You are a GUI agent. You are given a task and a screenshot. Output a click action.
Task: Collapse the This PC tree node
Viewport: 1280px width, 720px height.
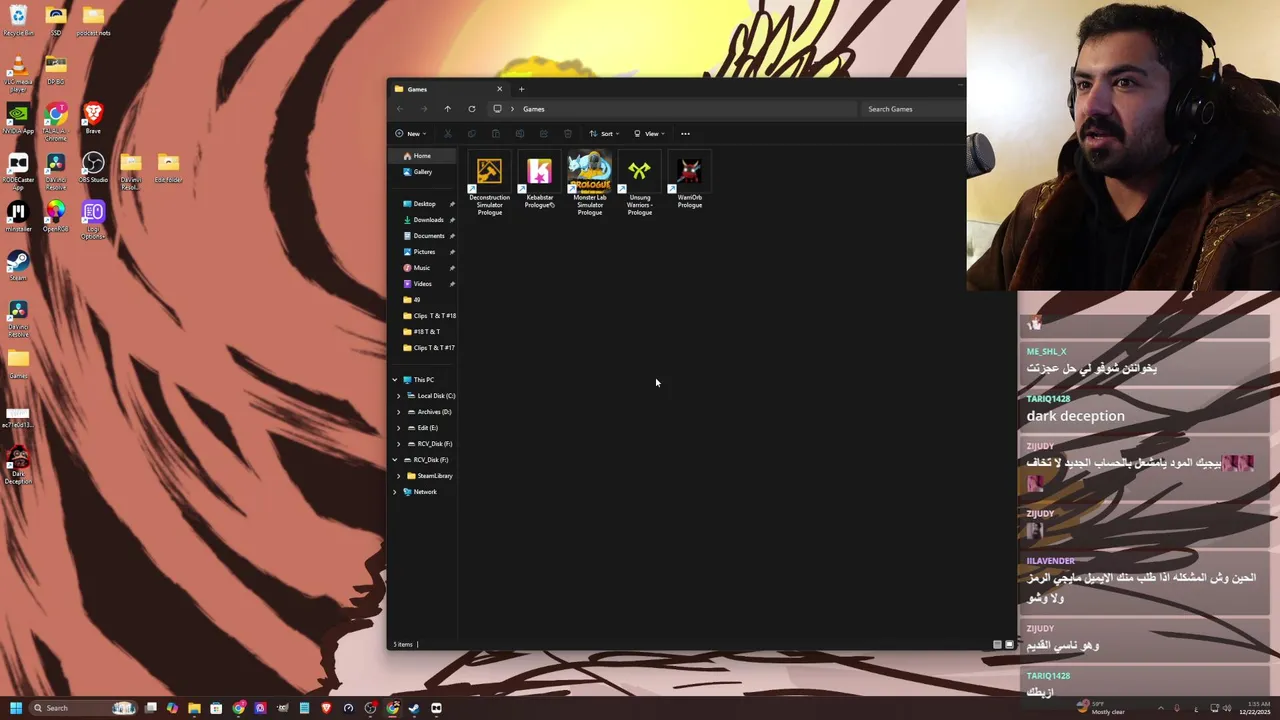(395, 380)
